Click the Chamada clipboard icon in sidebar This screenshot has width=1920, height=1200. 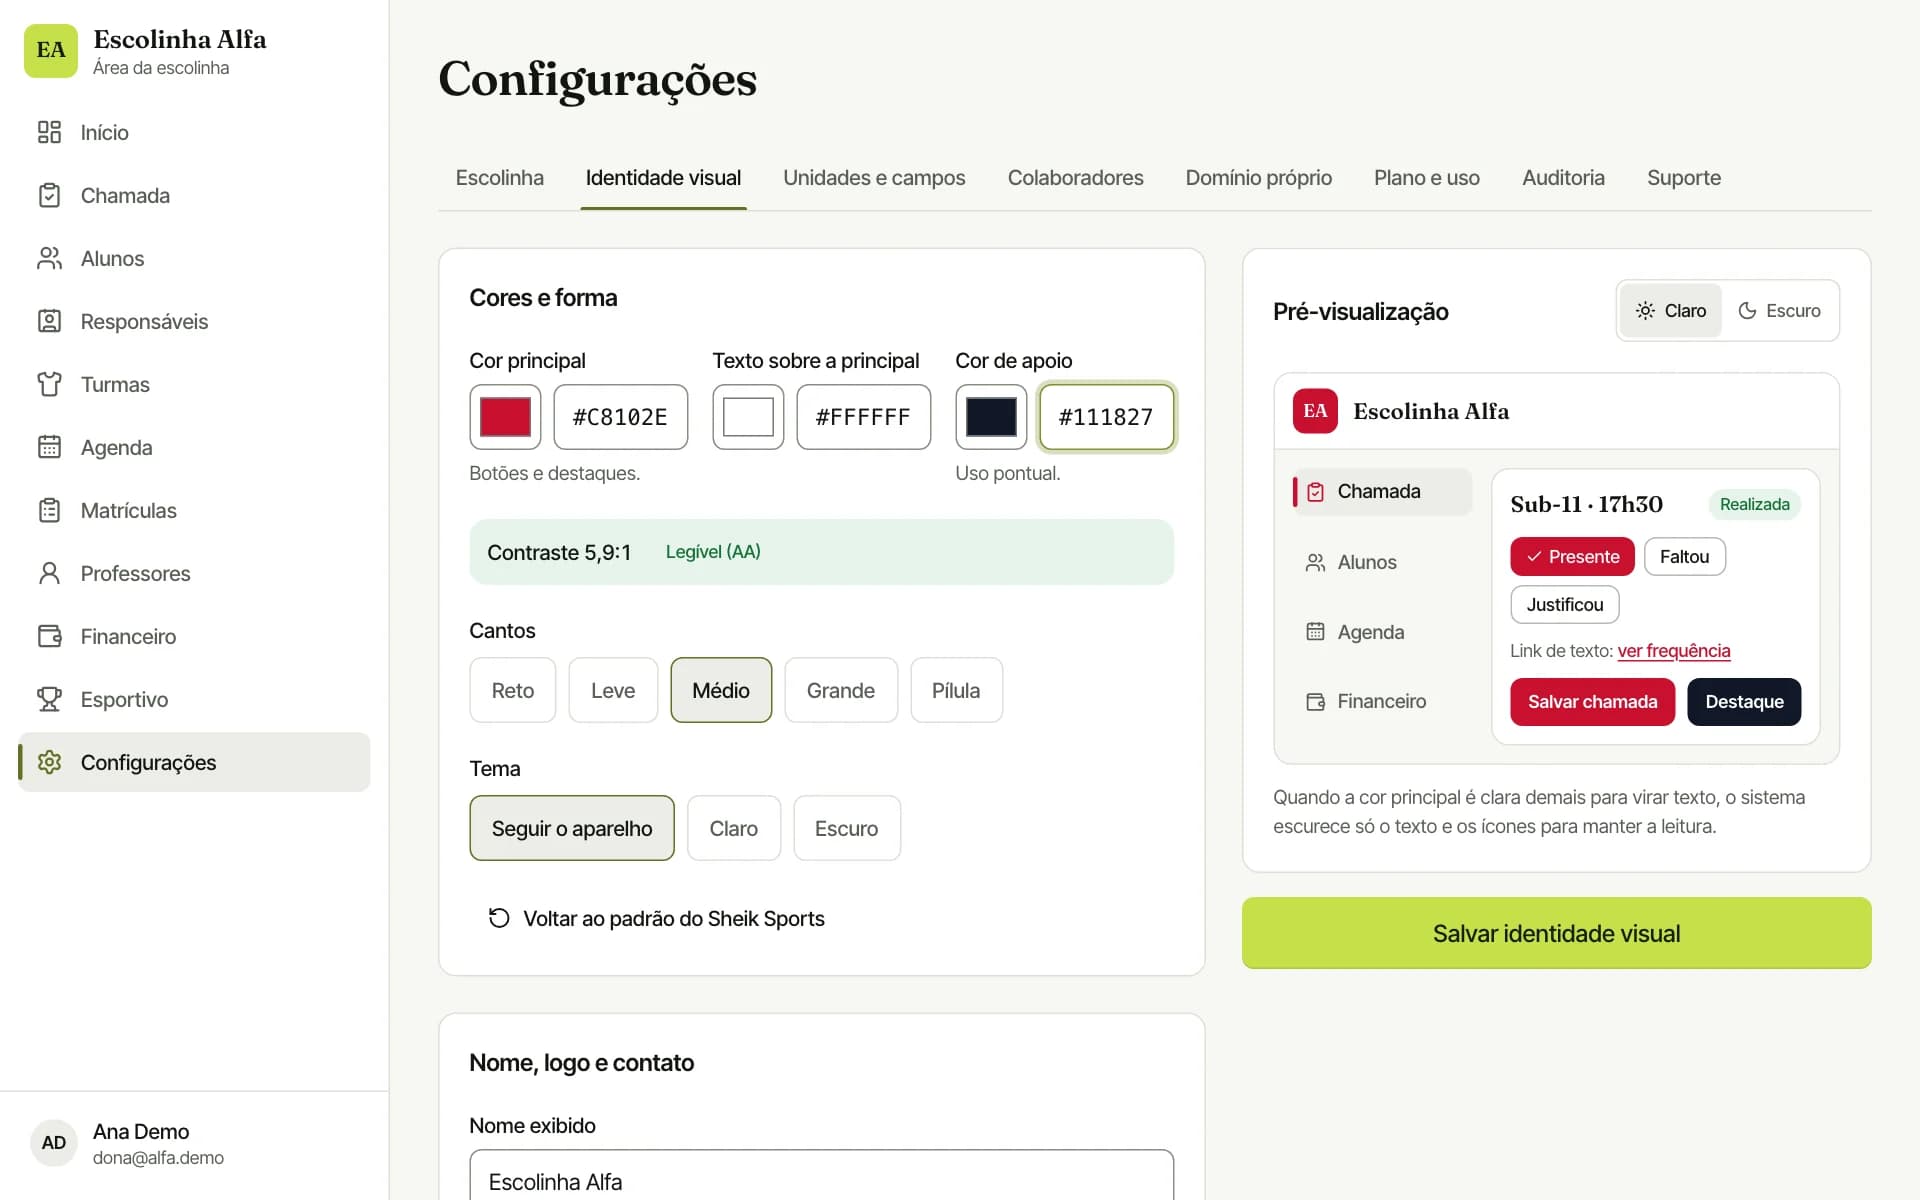point(49,195)
